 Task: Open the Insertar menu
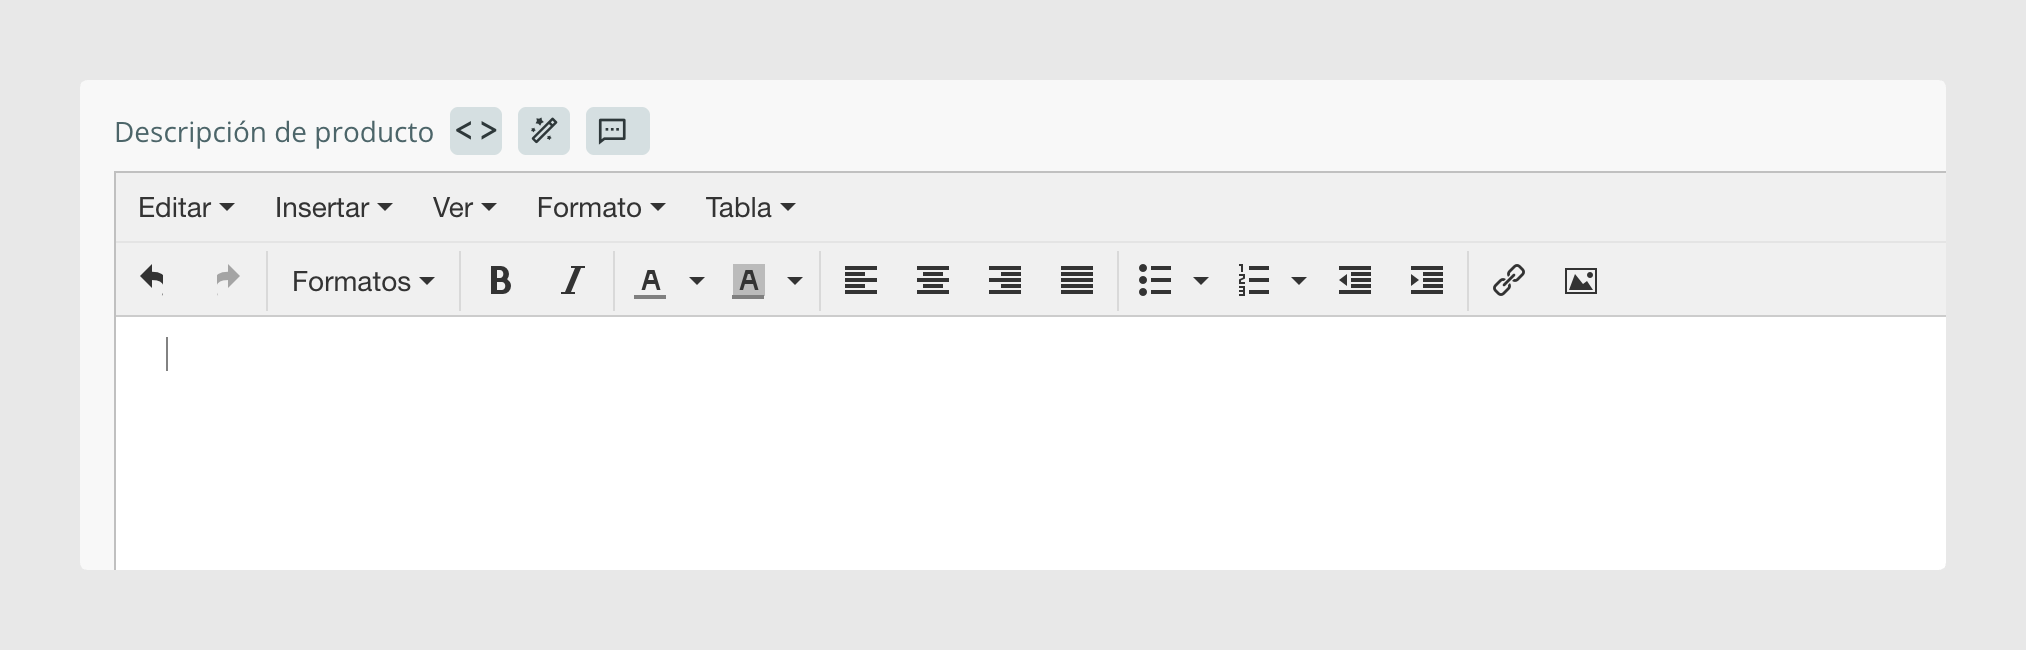(334, 207)
